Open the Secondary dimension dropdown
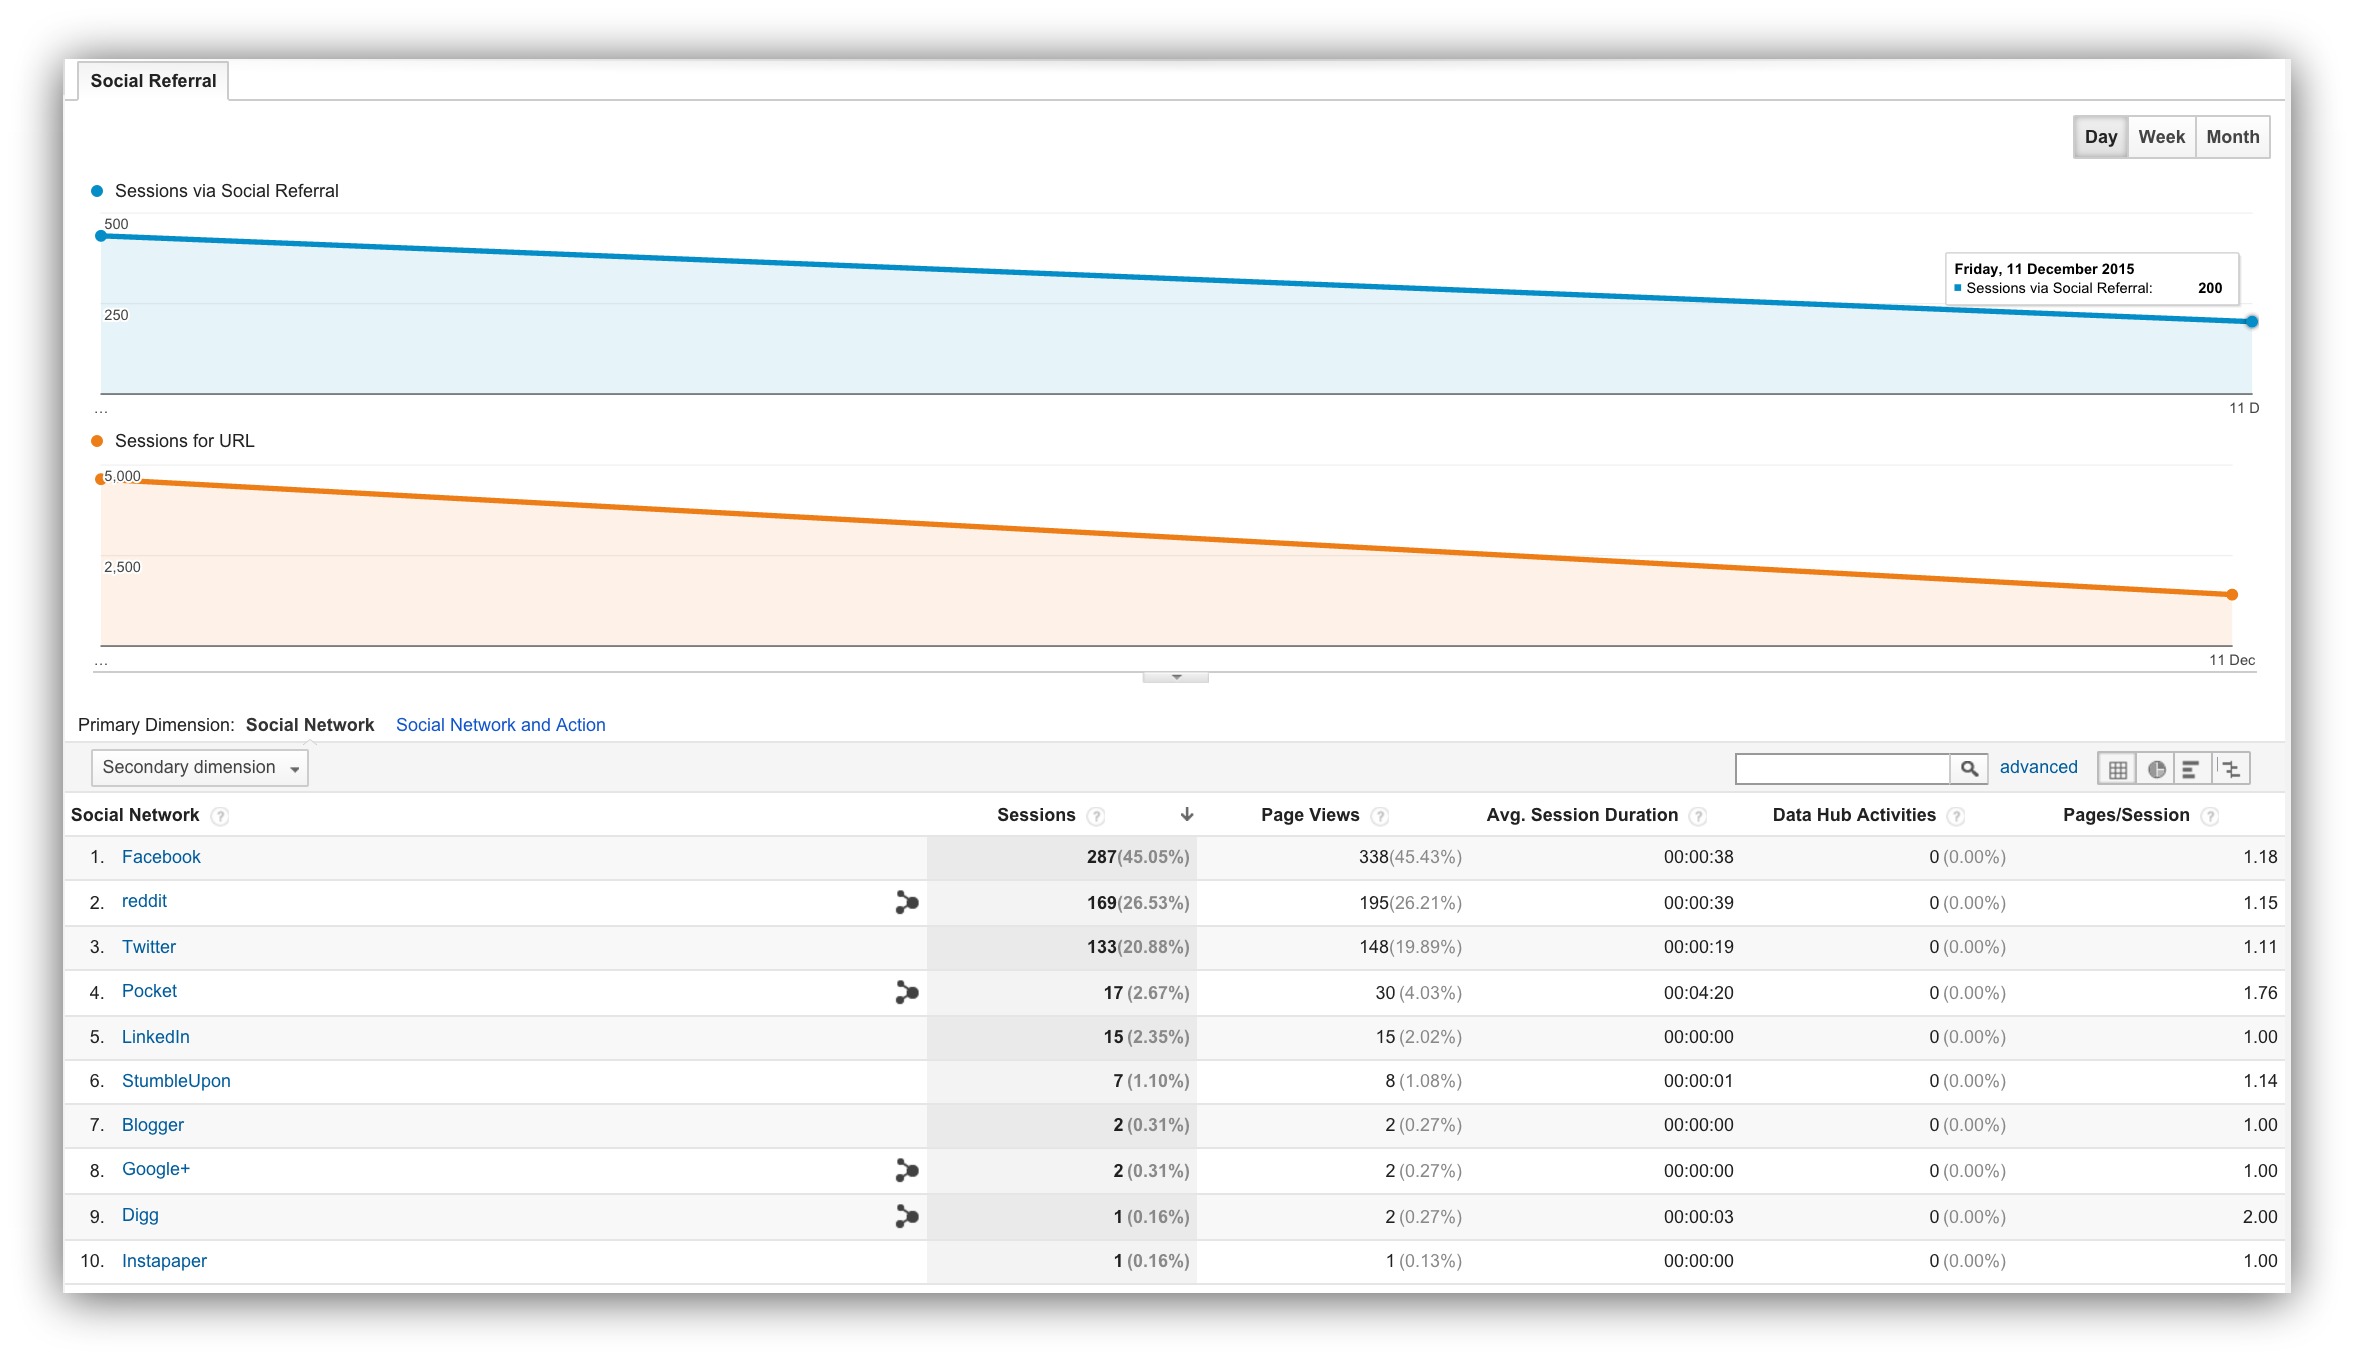Image resolution: width=2354 pixels, height=1360 pixels. pyautogui.click(x=199, y=767)
